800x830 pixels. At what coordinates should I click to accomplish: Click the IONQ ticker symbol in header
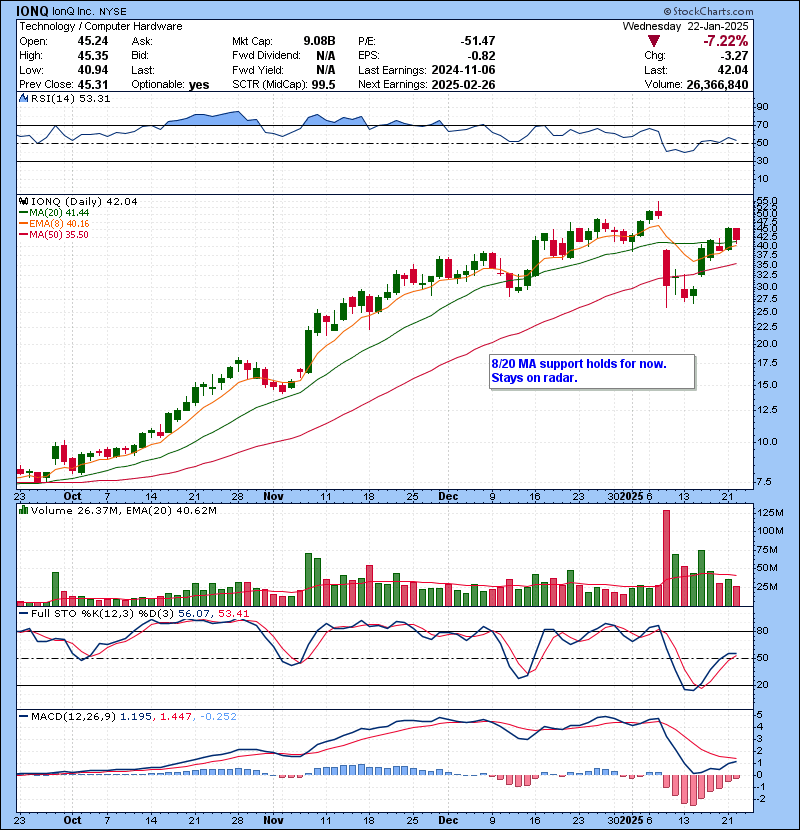point(32,11)
